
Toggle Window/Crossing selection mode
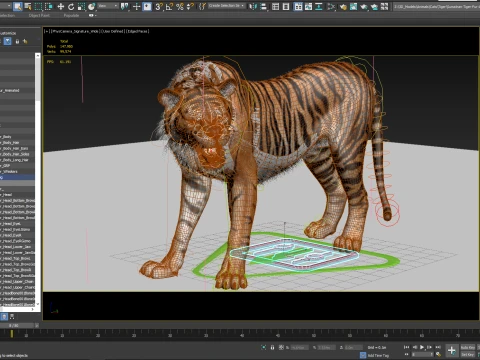point(49,6)
